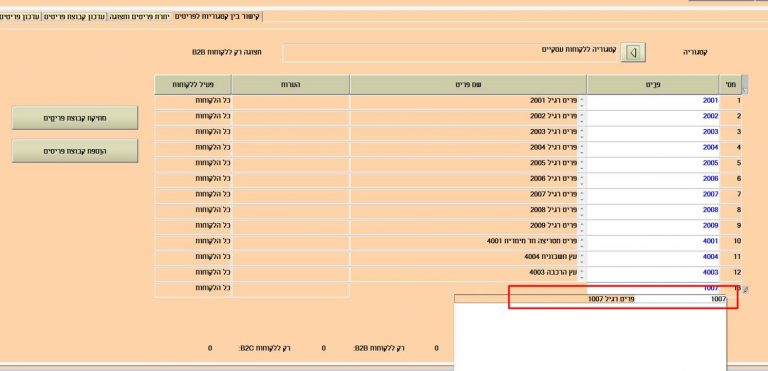768x371 pixels.
Task: Click the 'פעיל ללקוחות' column header
Action: (x=193, y=85)
